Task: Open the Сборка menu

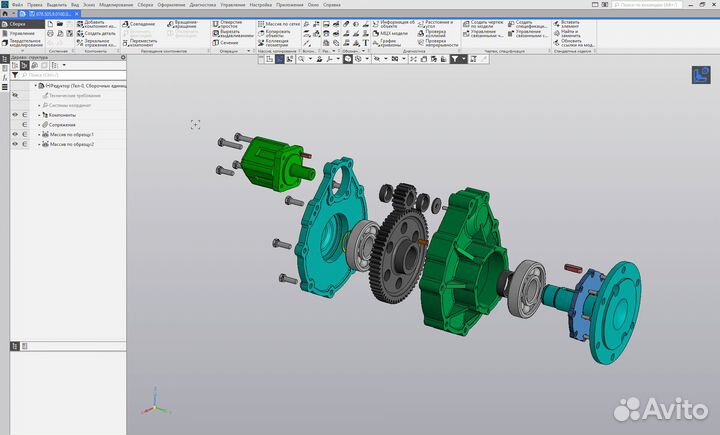Action: click(x=145, y=5)
